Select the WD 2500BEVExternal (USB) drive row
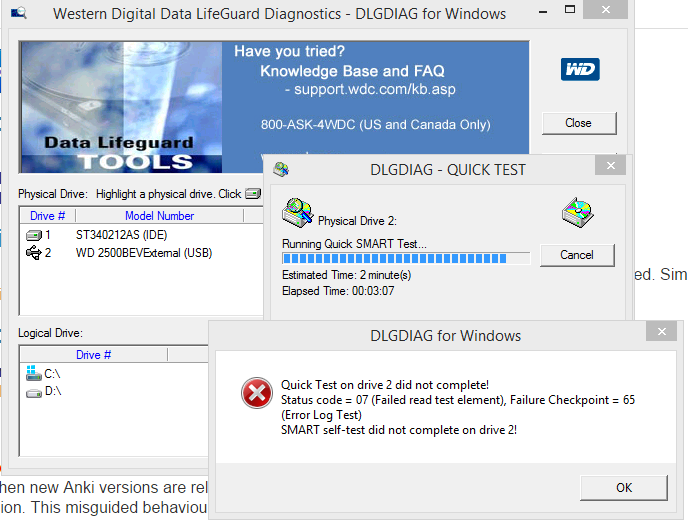The image size is (688, 525). [140, 253]
